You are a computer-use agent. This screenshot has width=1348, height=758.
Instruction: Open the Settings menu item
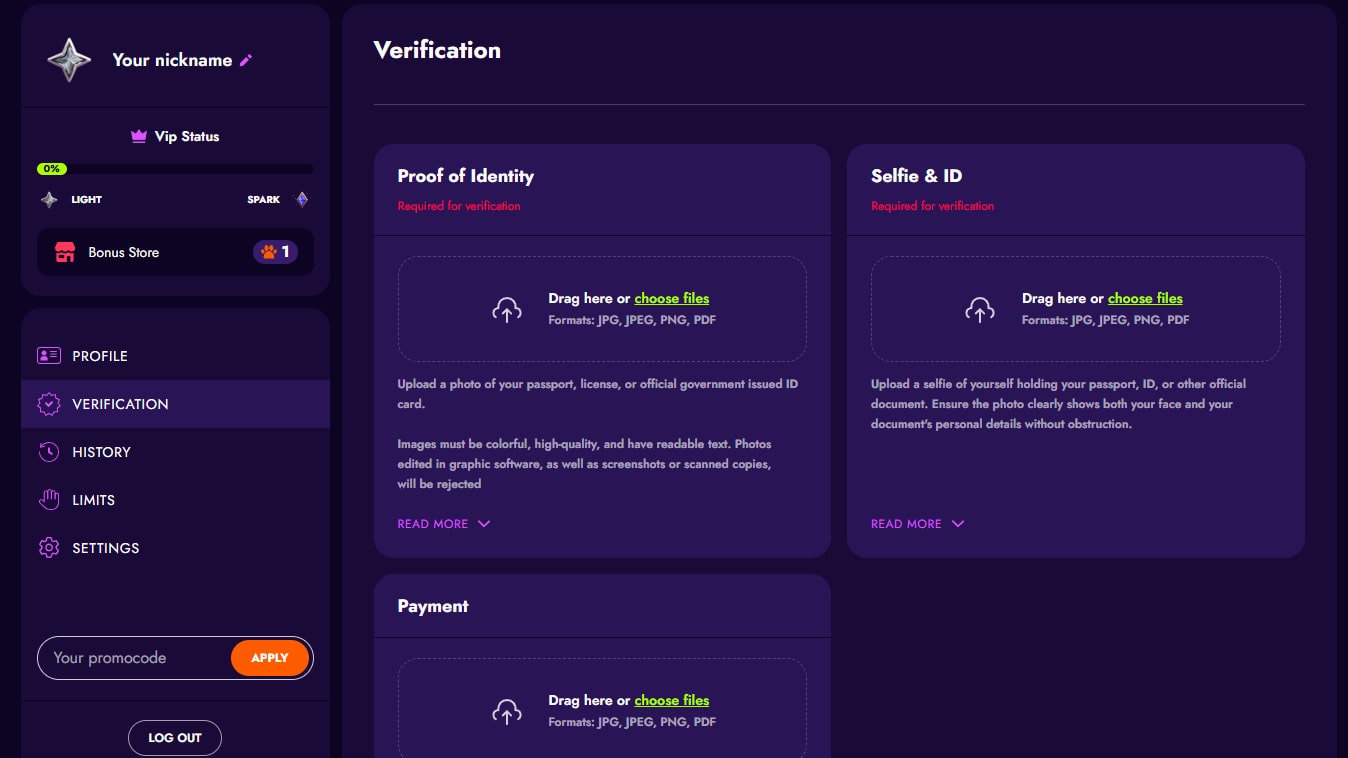click(105, 548)
